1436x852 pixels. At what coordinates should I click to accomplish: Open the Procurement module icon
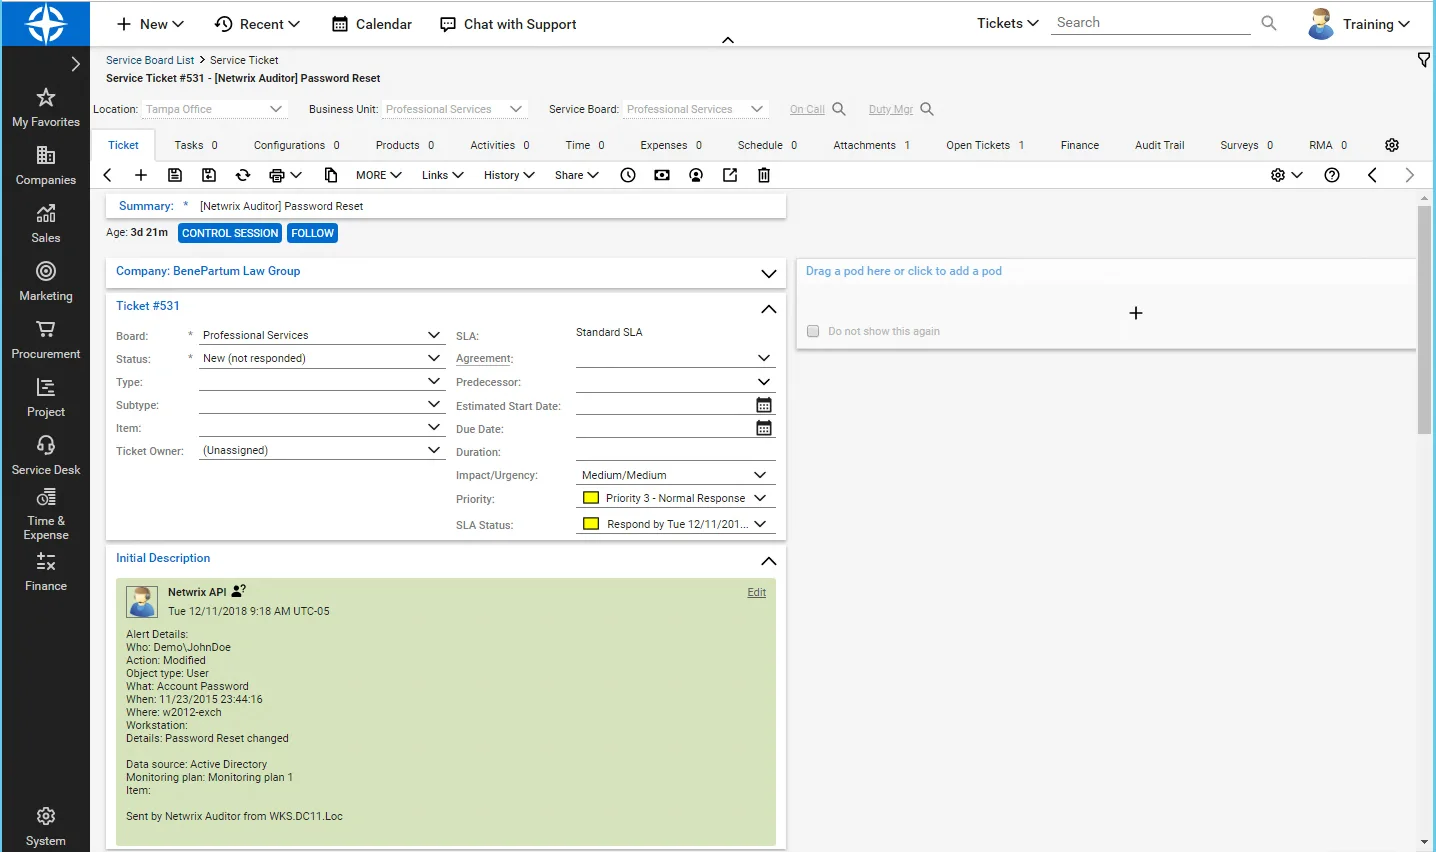coord(46,329)
